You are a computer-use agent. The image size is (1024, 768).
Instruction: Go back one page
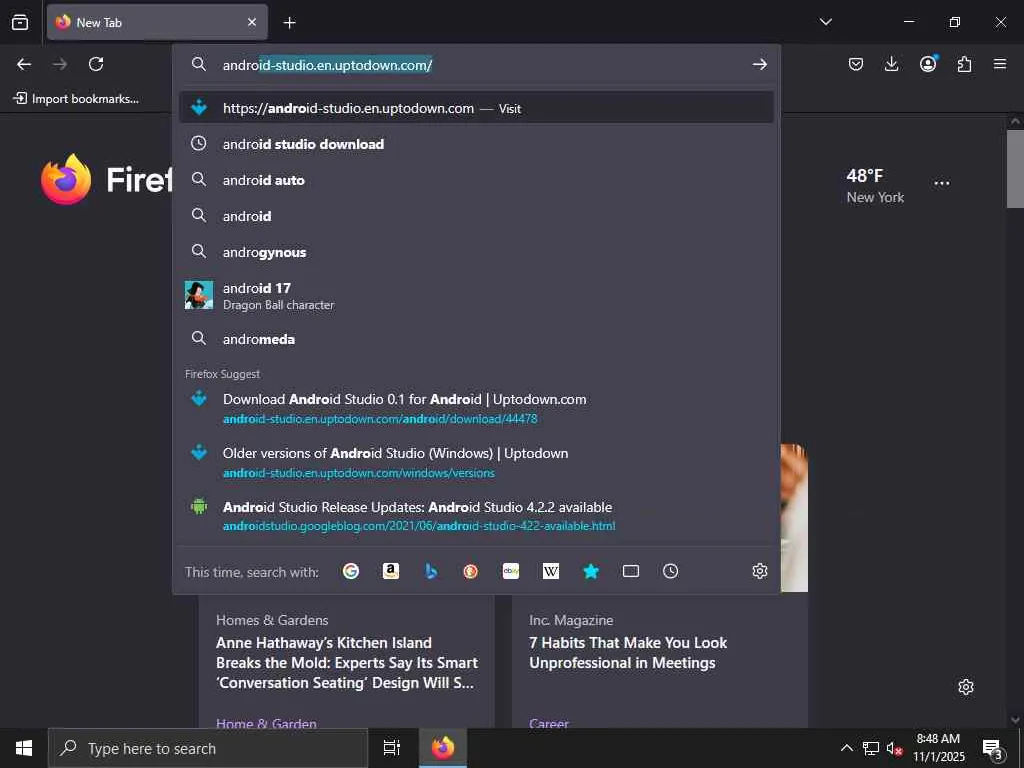24,64
